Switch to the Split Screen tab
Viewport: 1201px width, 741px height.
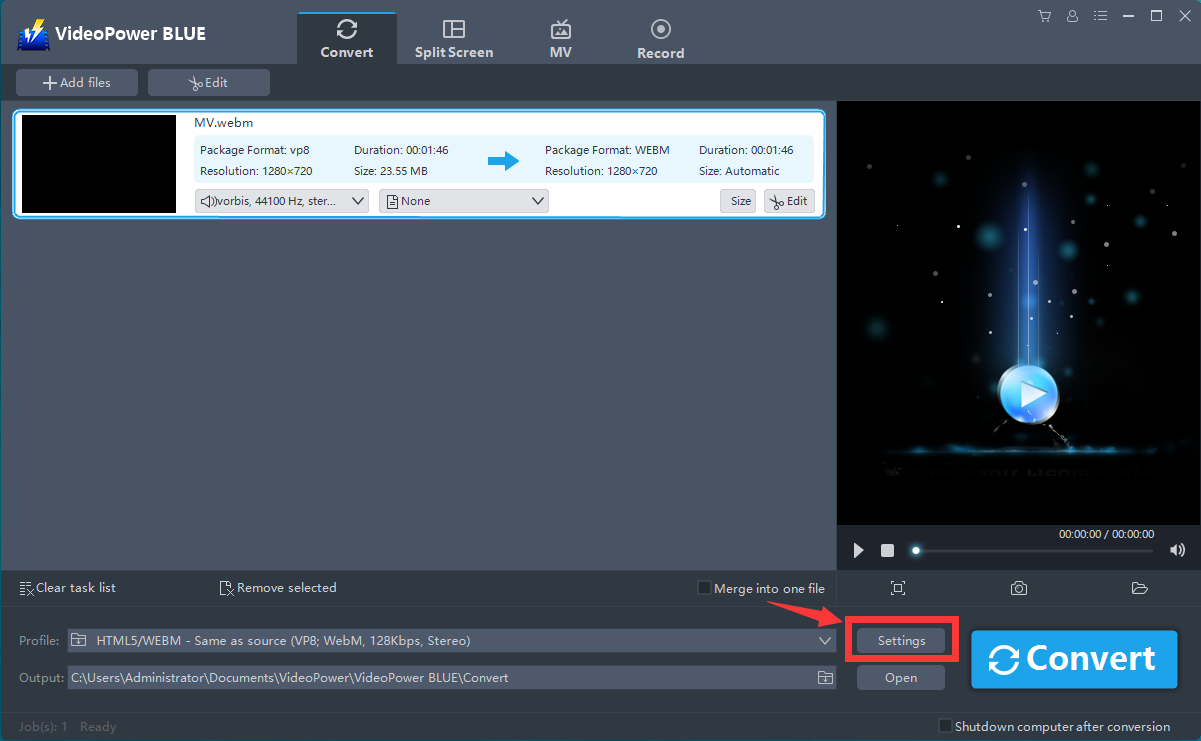(x=454, y=37)
